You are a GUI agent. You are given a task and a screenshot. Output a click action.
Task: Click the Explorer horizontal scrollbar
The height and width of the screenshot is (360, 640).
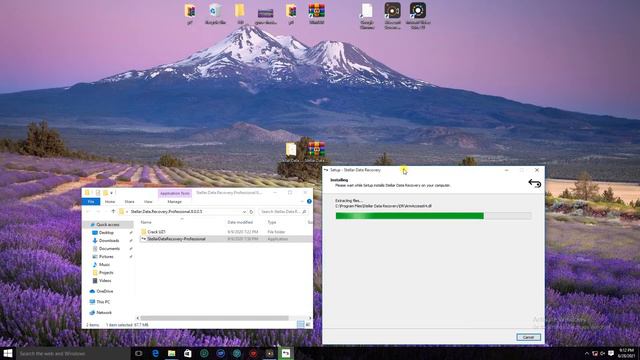[x=215, y=318]
